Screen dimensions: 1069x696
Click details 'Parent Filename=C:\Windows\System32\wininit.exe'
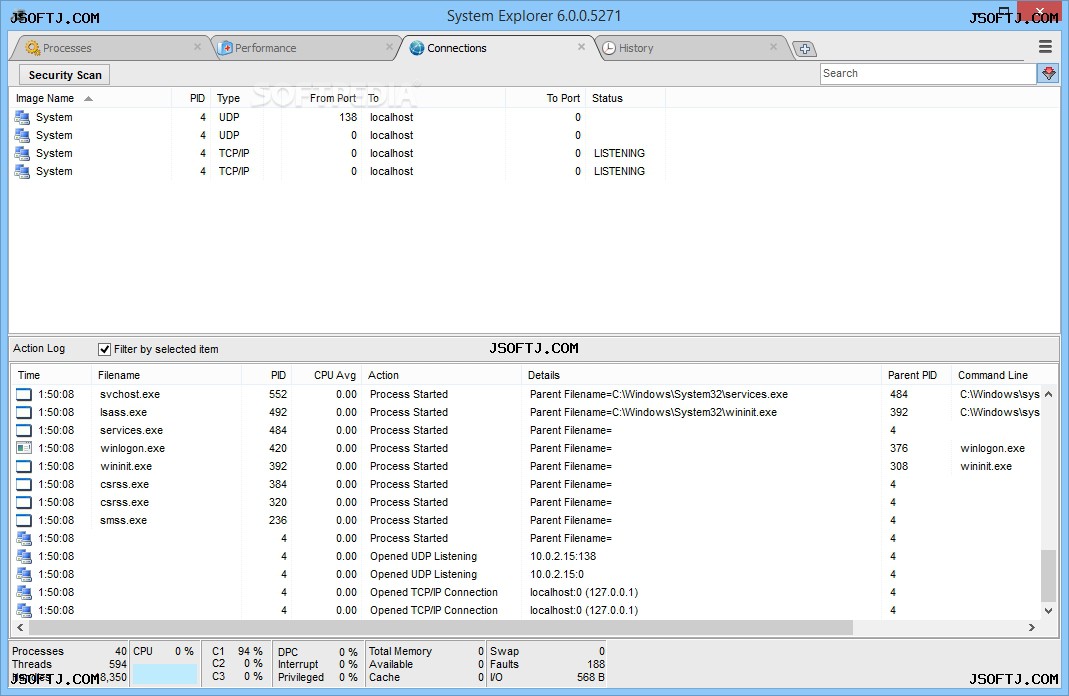(x=653, y=412)
